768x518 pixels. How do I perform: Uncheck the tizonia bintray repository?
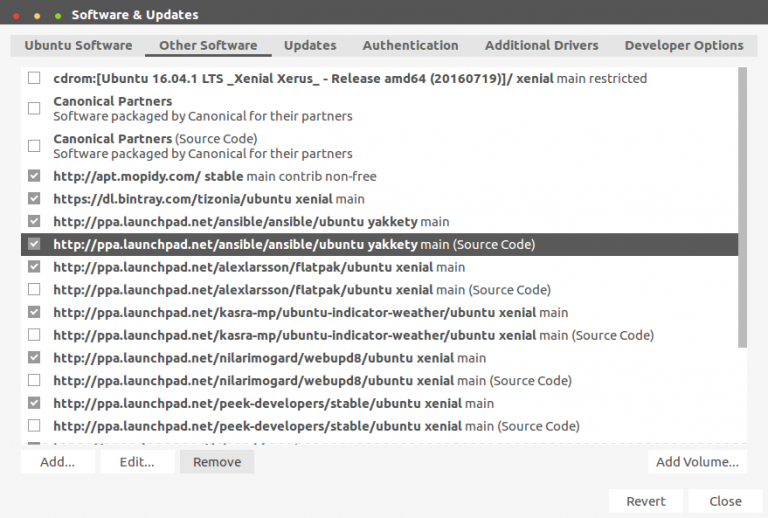tap(35, 199)
